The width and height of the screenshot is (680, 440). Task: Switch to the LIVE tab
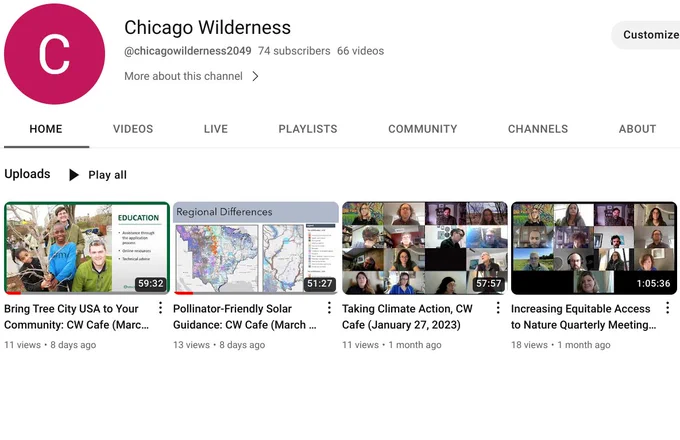(x=216, y=129)
